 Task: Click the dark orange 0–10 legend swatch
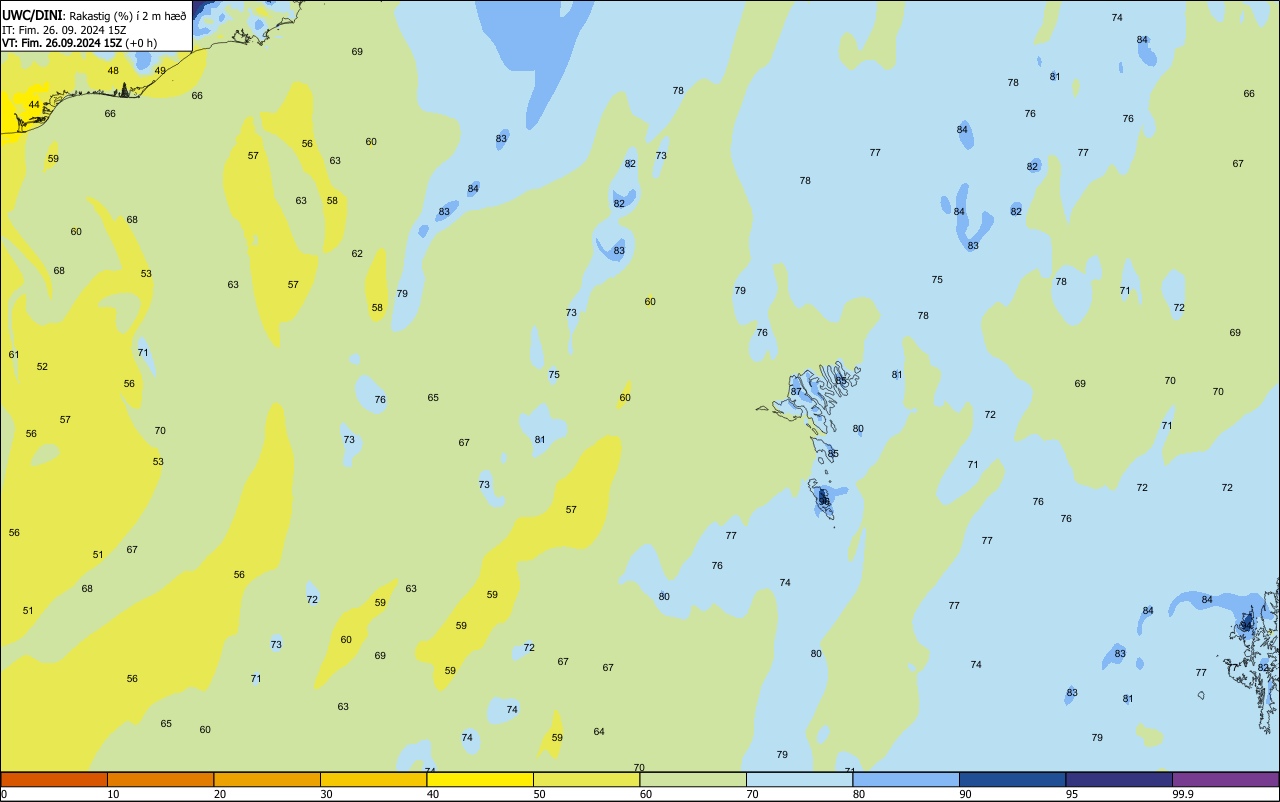tap(54, 779)
